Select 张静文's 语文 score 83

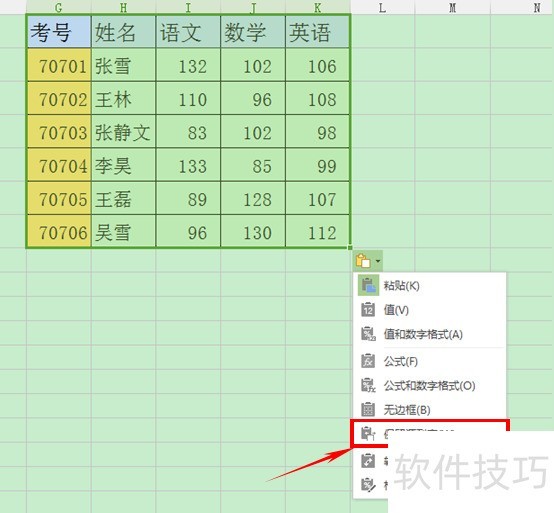point(188,131)
